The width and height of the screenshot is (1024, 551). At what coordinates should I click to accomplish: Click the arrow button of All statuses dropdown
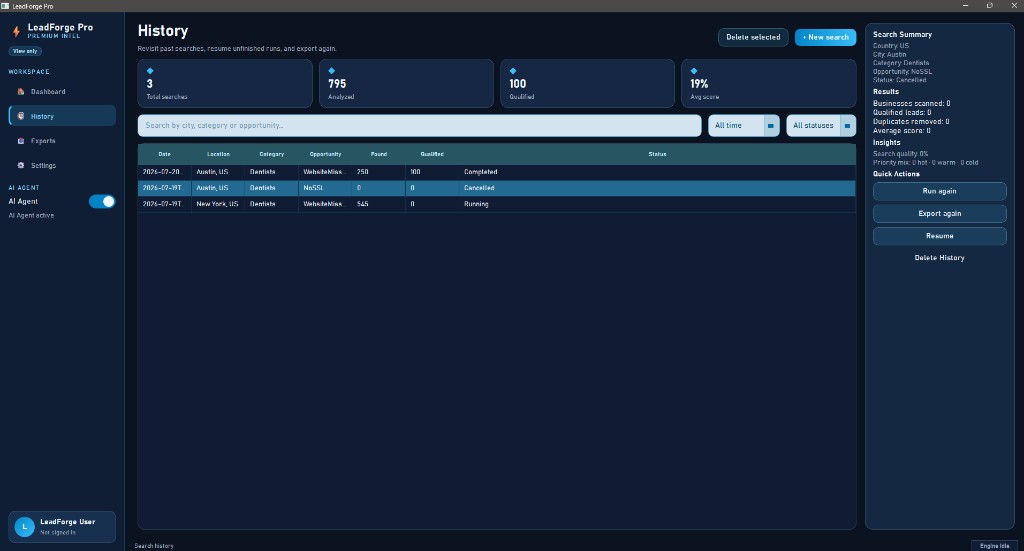[x=847, y=125]
